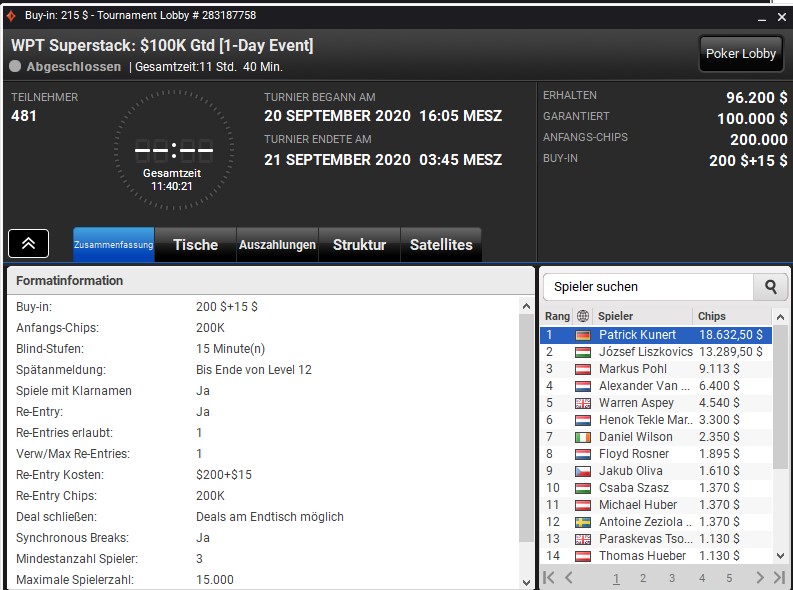Click the globe country column icon
Image resolution: width=793 pixels, height=590 pixels.
click(583, 316)
